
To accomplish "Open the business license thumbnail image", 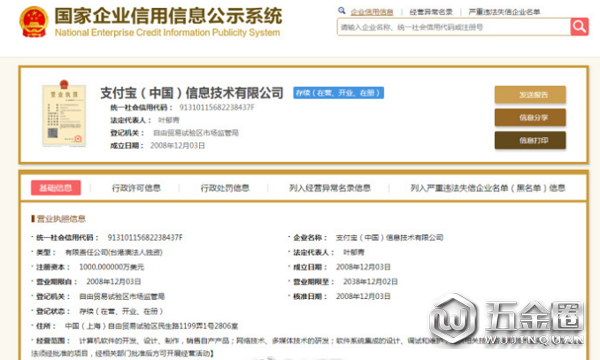I will [x=64, y=114].
